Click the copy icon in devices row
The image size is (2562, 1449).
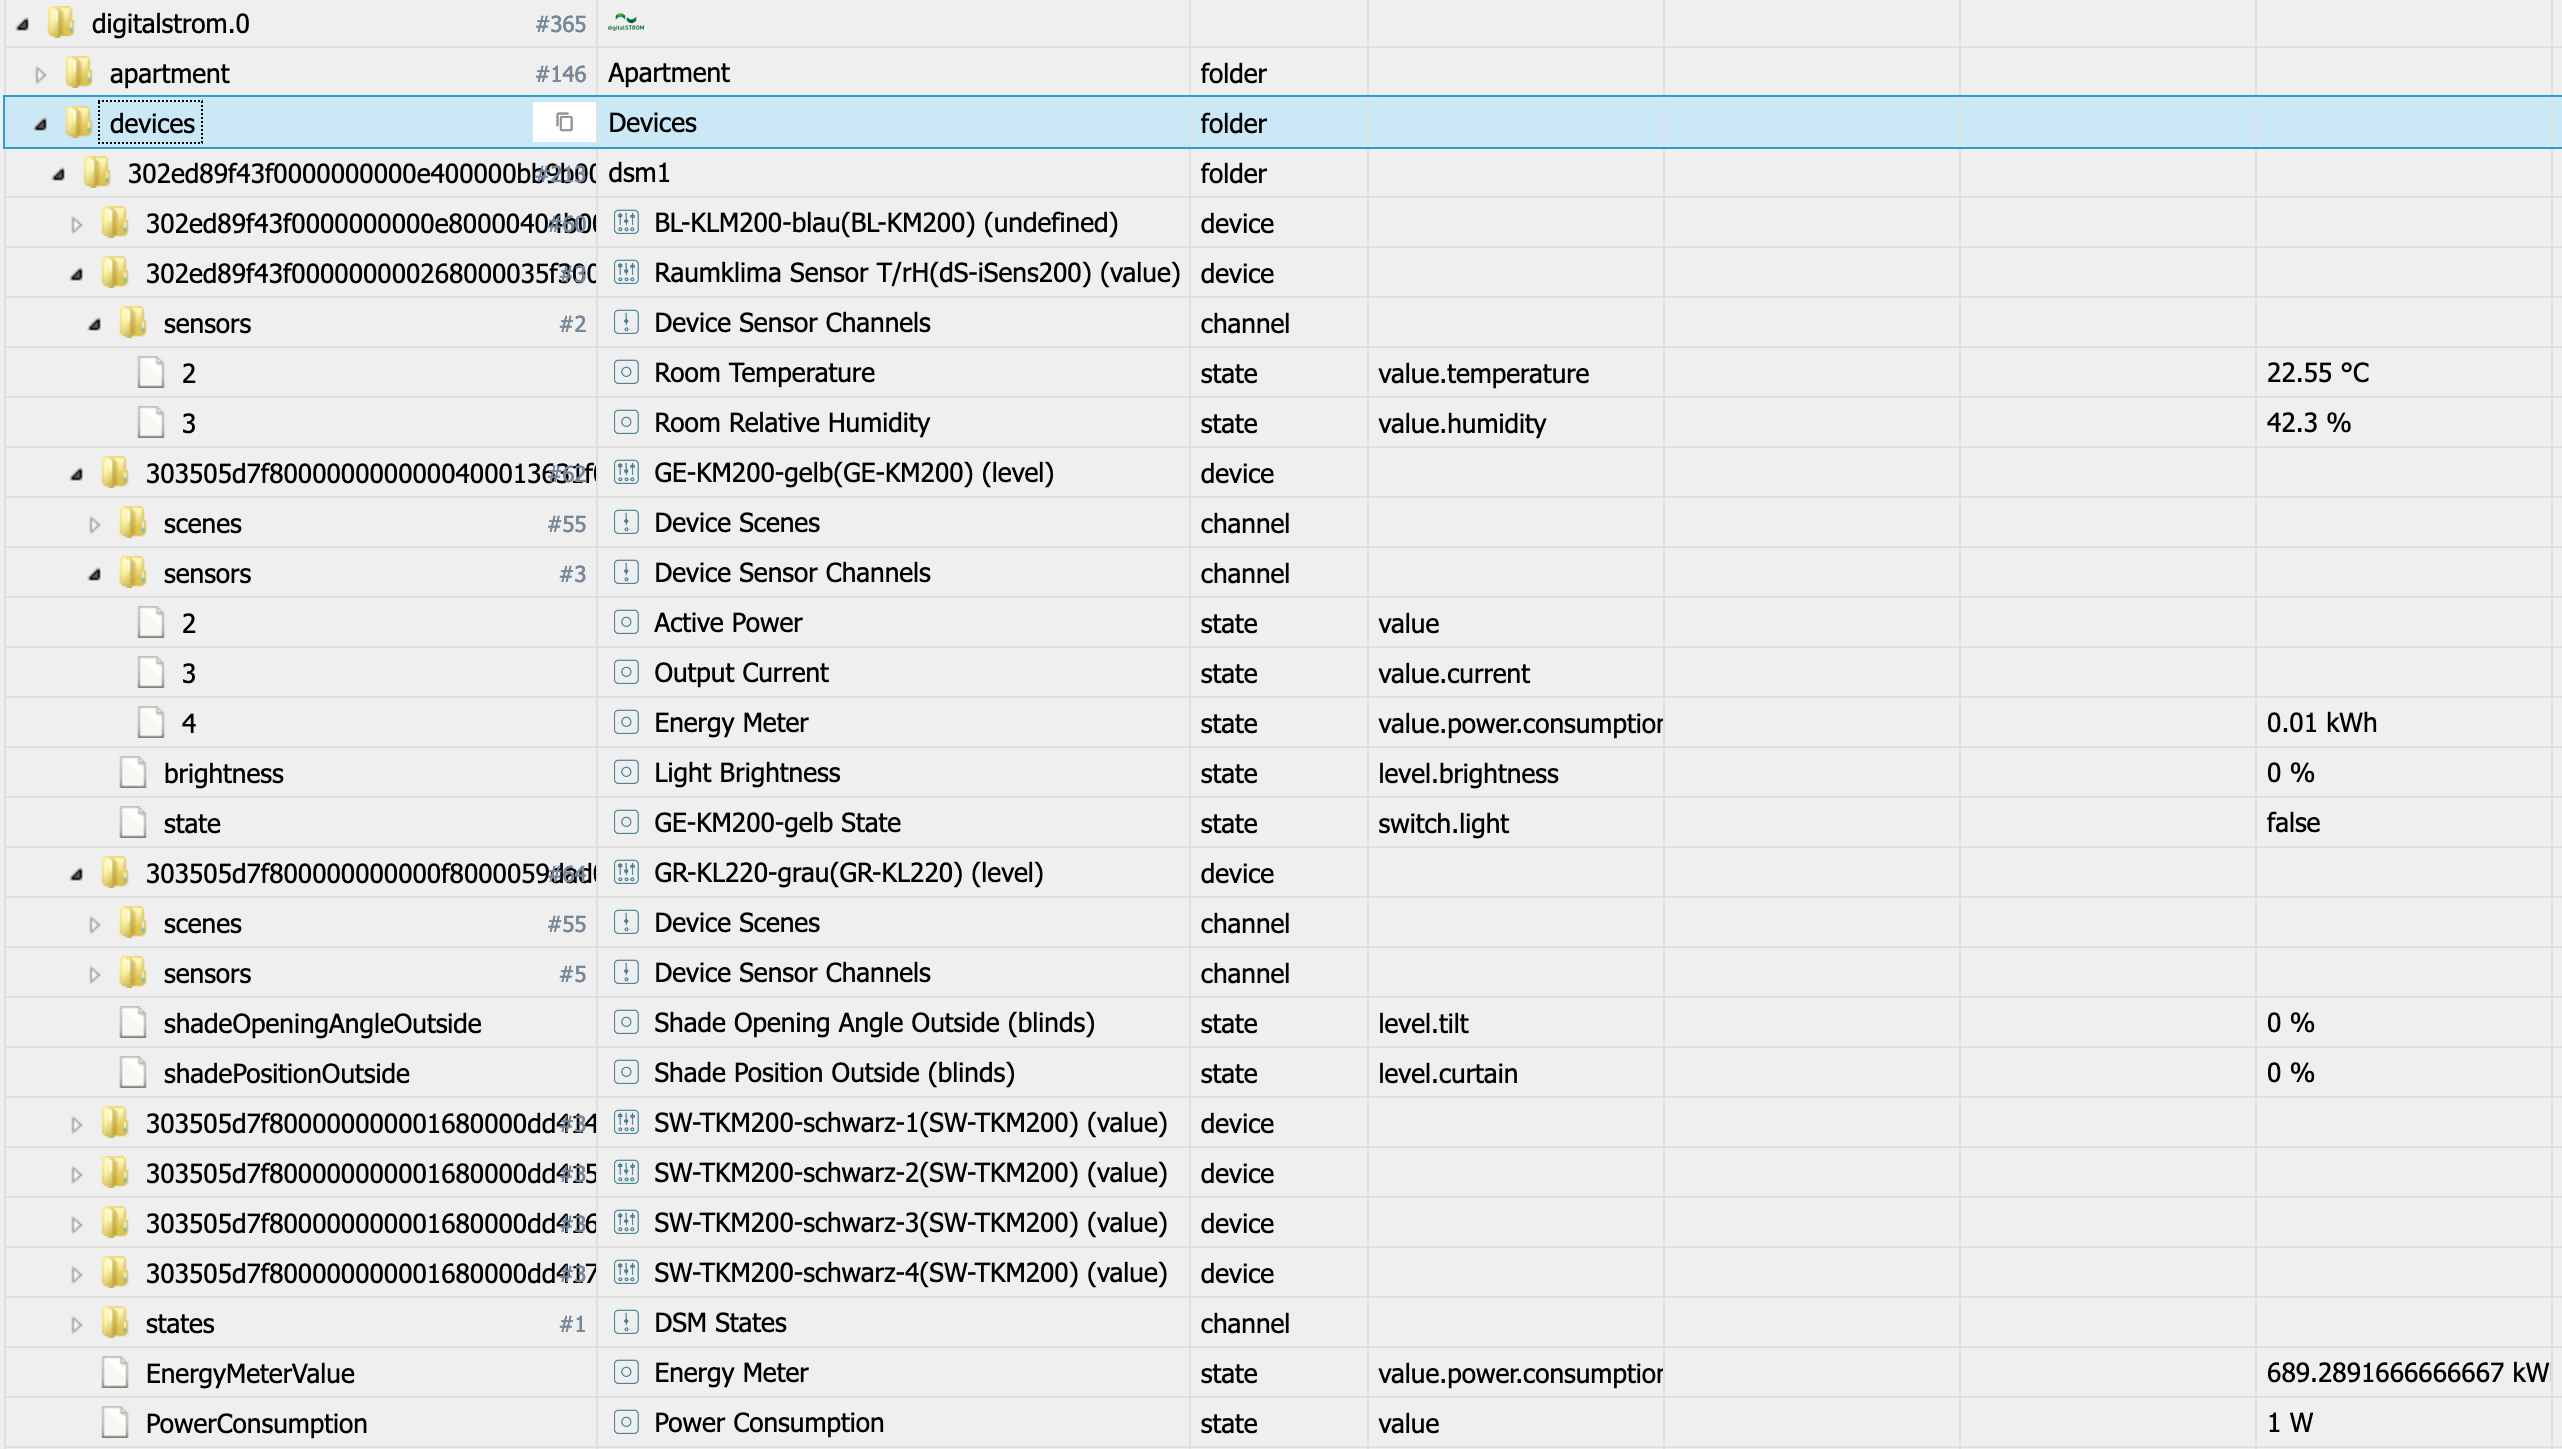coord(564,122)
